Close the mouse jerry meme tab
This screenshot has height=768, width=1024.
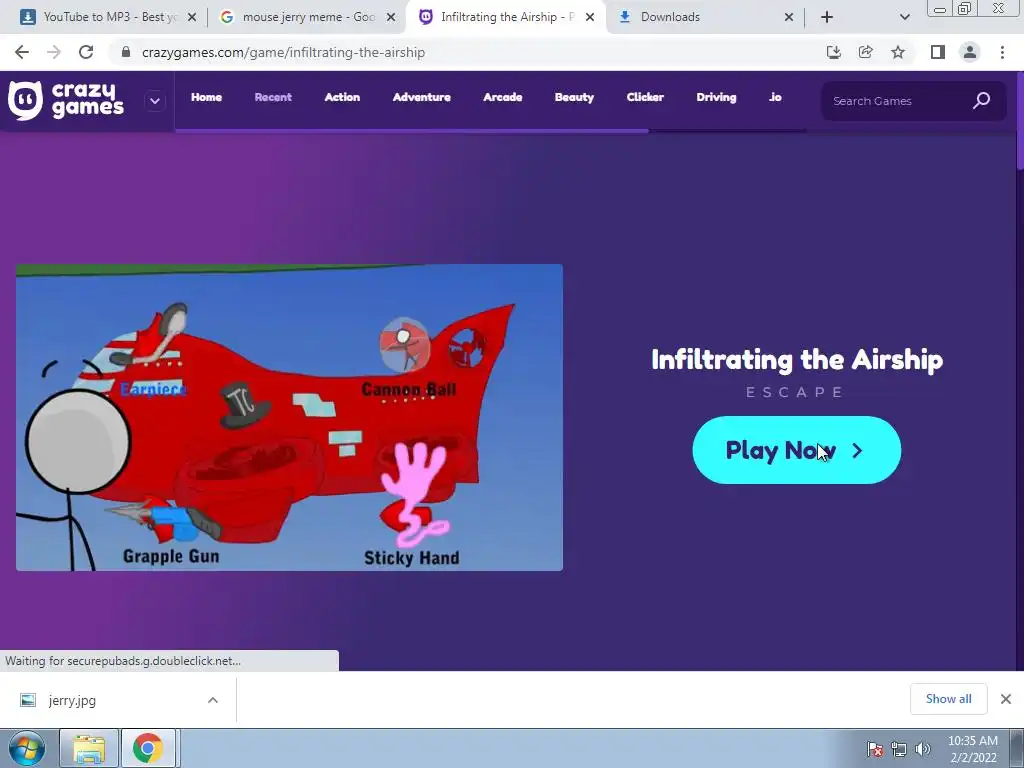tap(391, 17)
